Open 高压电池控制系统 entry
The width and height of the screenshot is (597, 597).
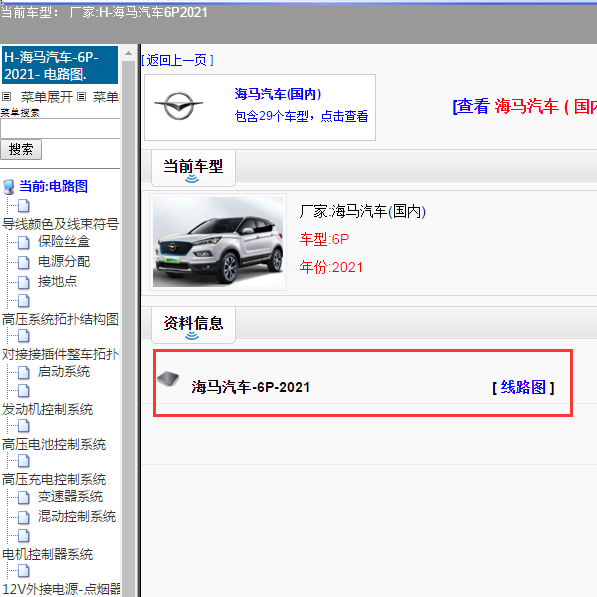54,444
